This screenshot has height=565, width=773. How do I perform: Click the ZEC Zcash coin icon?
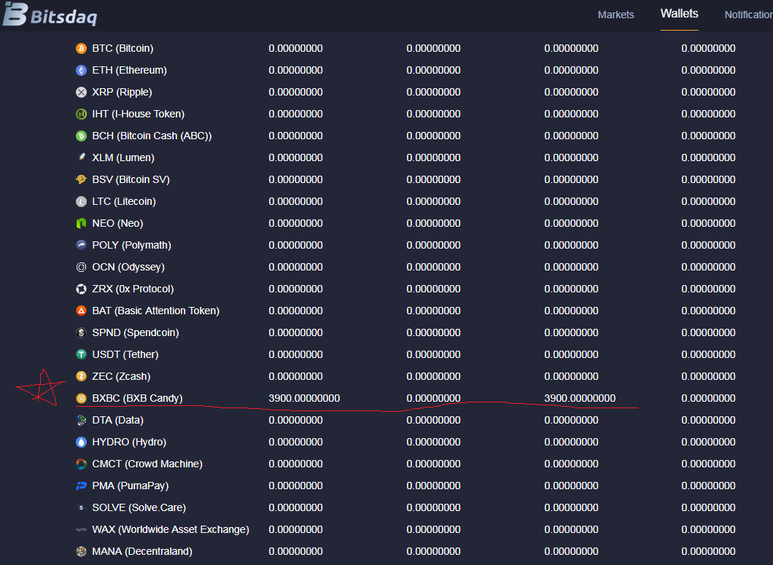81,376
